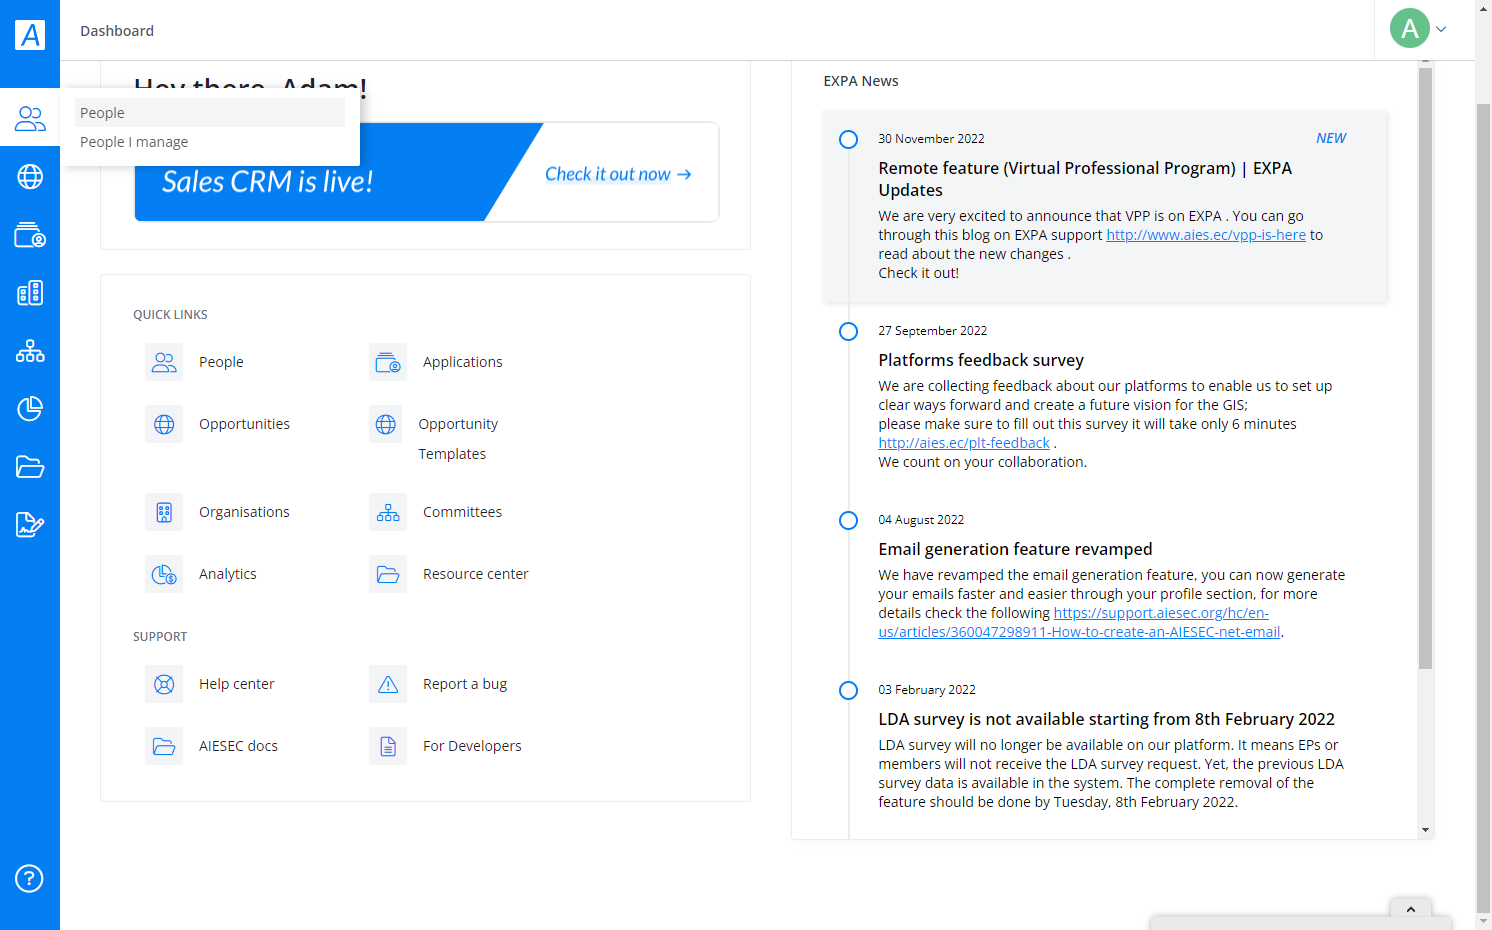Click the Dashboard header title
This screenshot has width=1492, height=930.
[117, 31]
